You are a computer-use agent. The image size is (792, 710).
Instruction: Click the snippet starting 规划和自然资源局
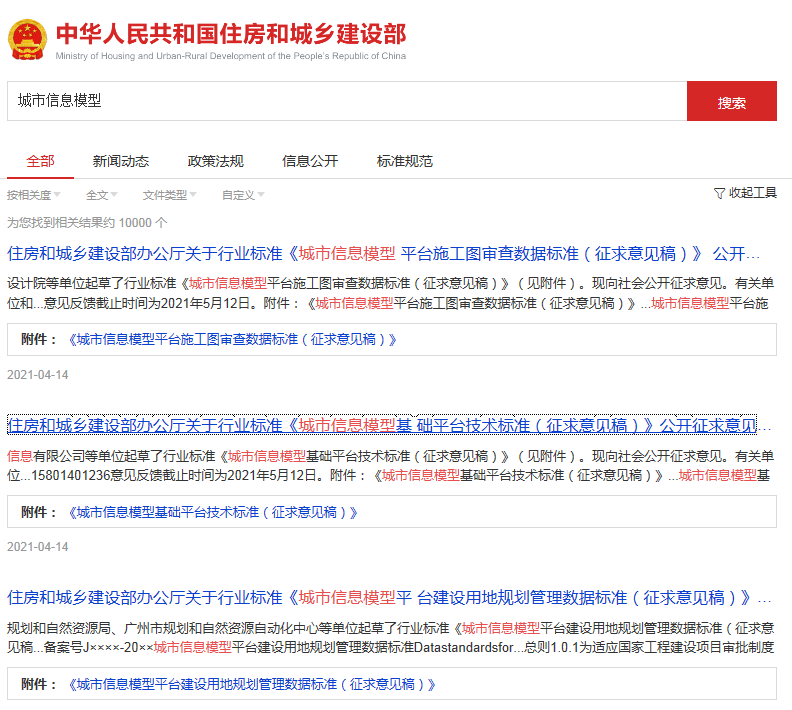(390, 638)
